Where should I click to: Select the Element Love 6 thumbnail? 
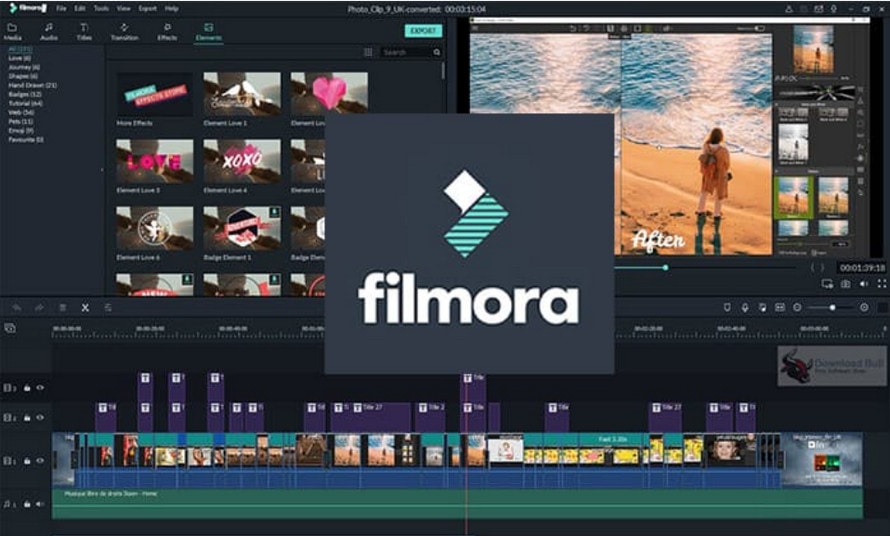pos(154,229)
